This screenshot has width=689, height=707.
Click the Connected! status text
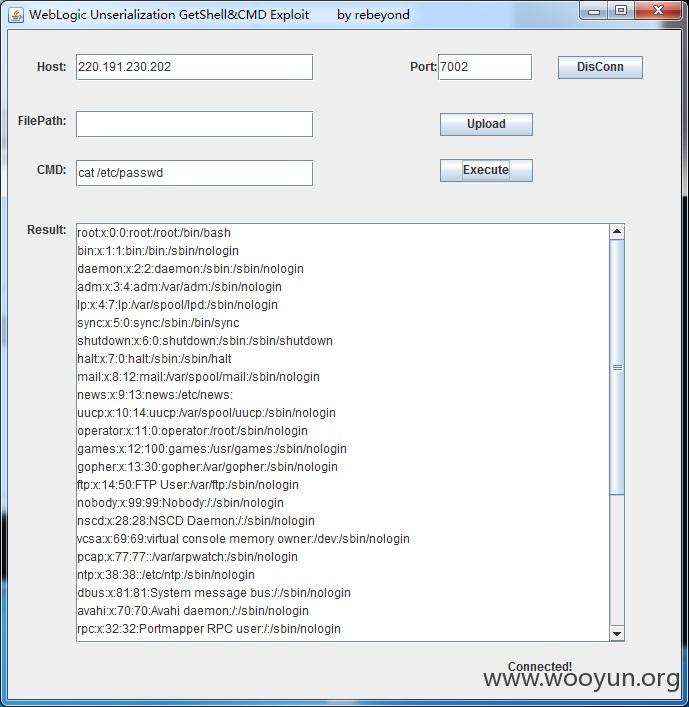(540, 666)
